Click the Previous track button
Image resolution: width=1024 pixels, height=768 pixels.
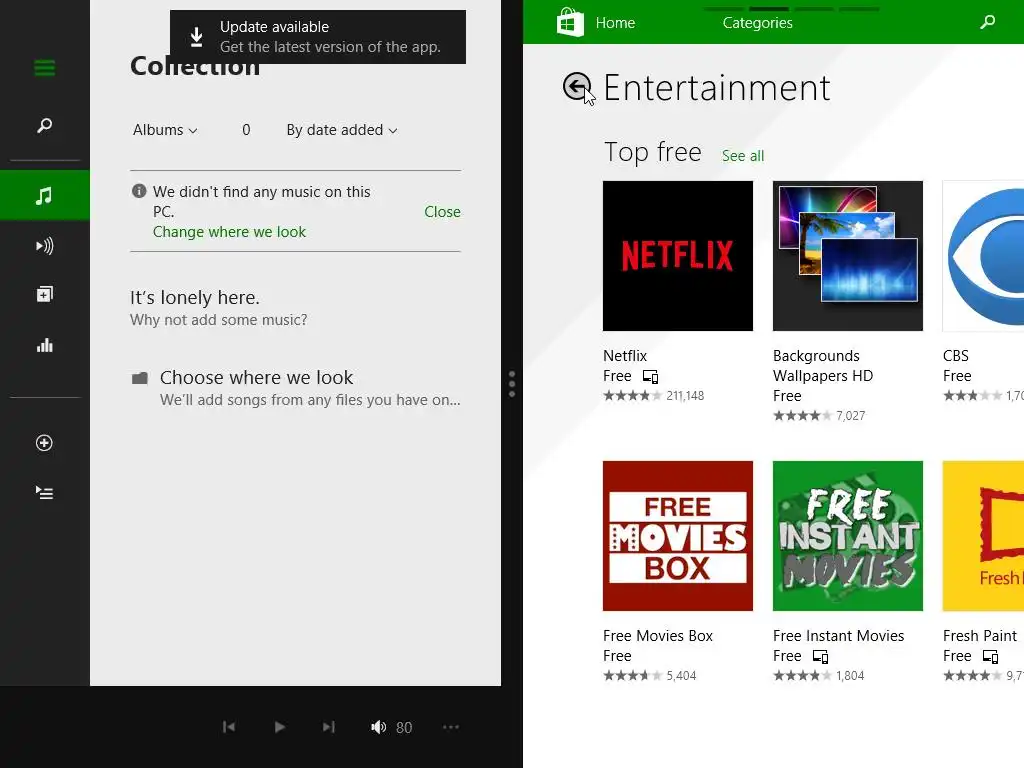[x=229, y=727]
